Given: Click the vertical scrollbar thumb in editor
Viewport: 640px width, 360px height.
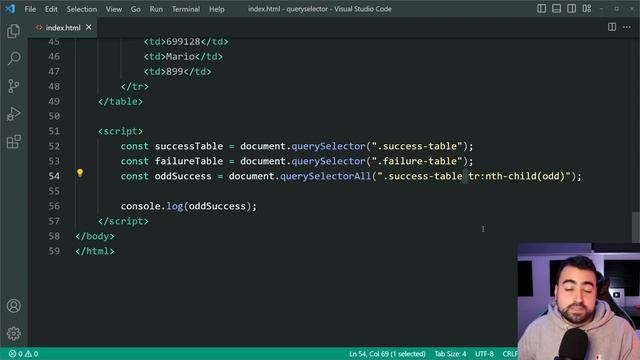Looking at the screenshot, I should [636, 227].
